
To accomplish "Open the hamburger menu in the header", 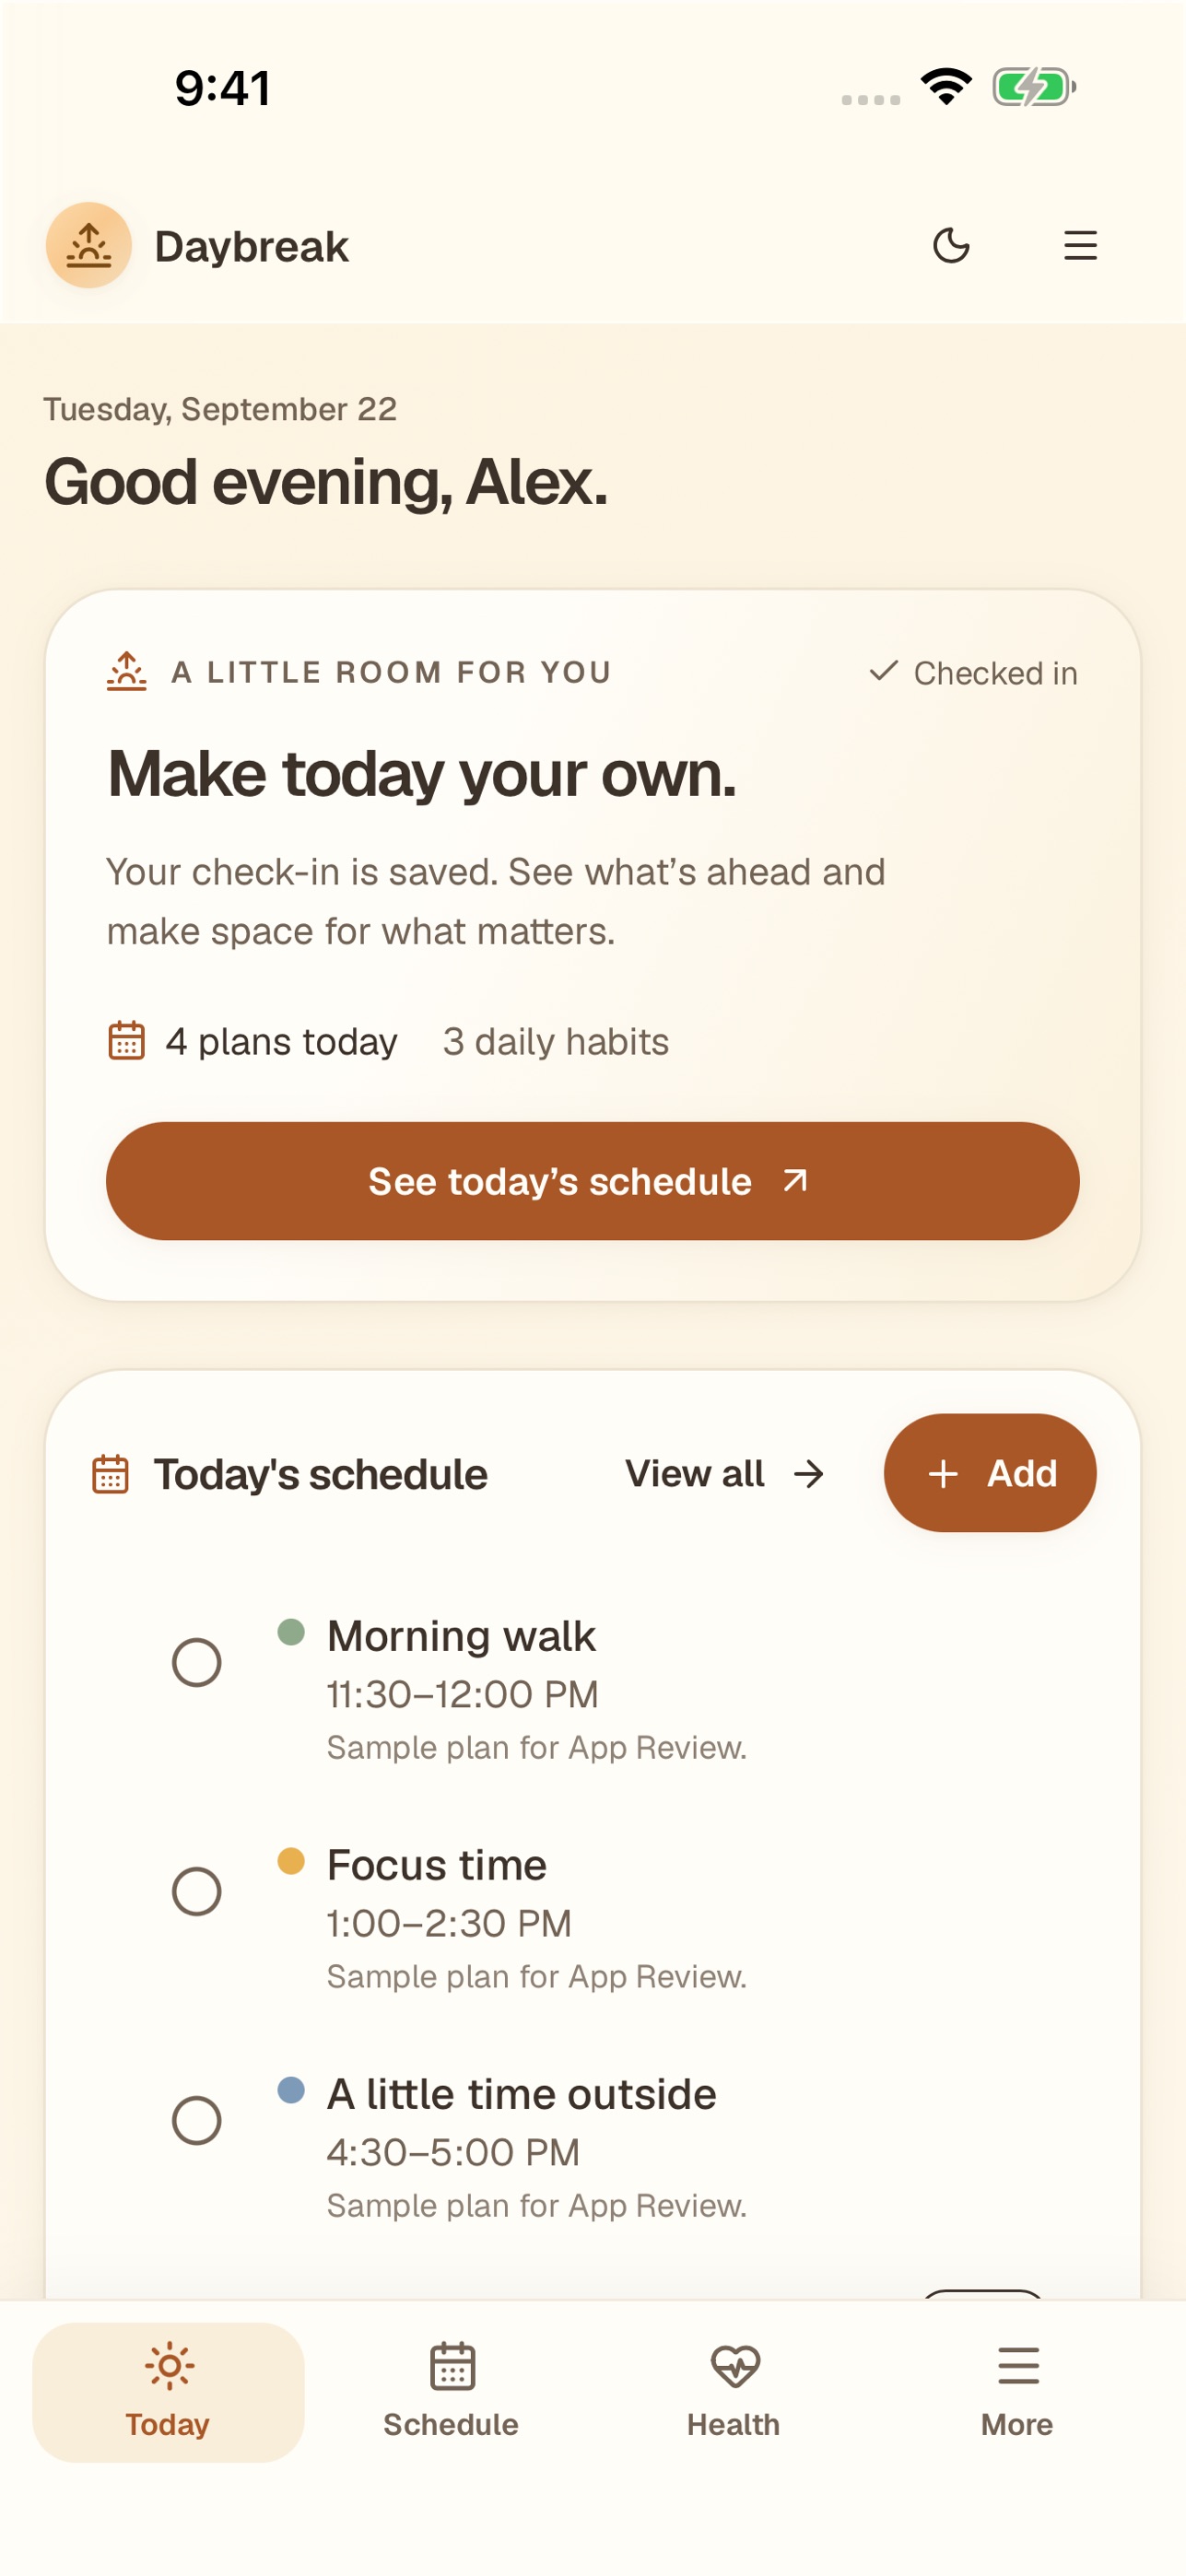I will tap(1080, 245).
